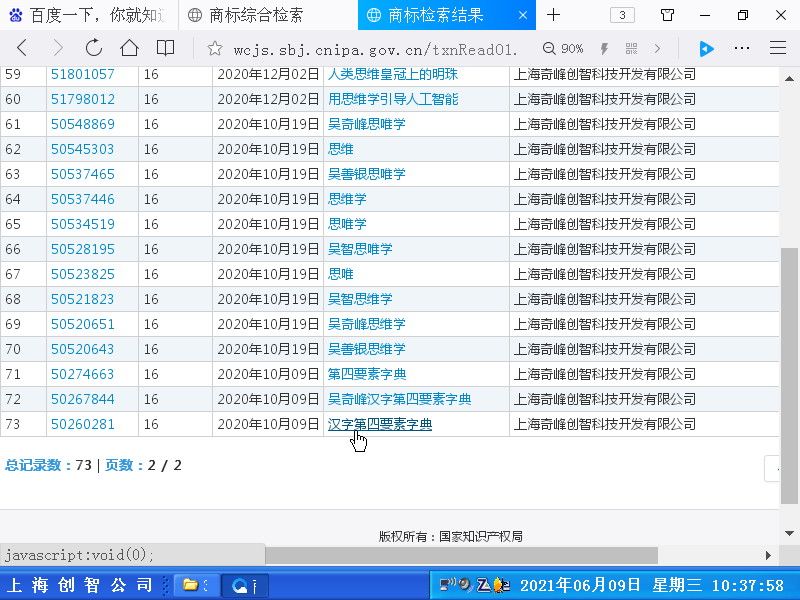Screen dimensions: 800x600
Task: Open a new tab with plus button
Action: 553,15
